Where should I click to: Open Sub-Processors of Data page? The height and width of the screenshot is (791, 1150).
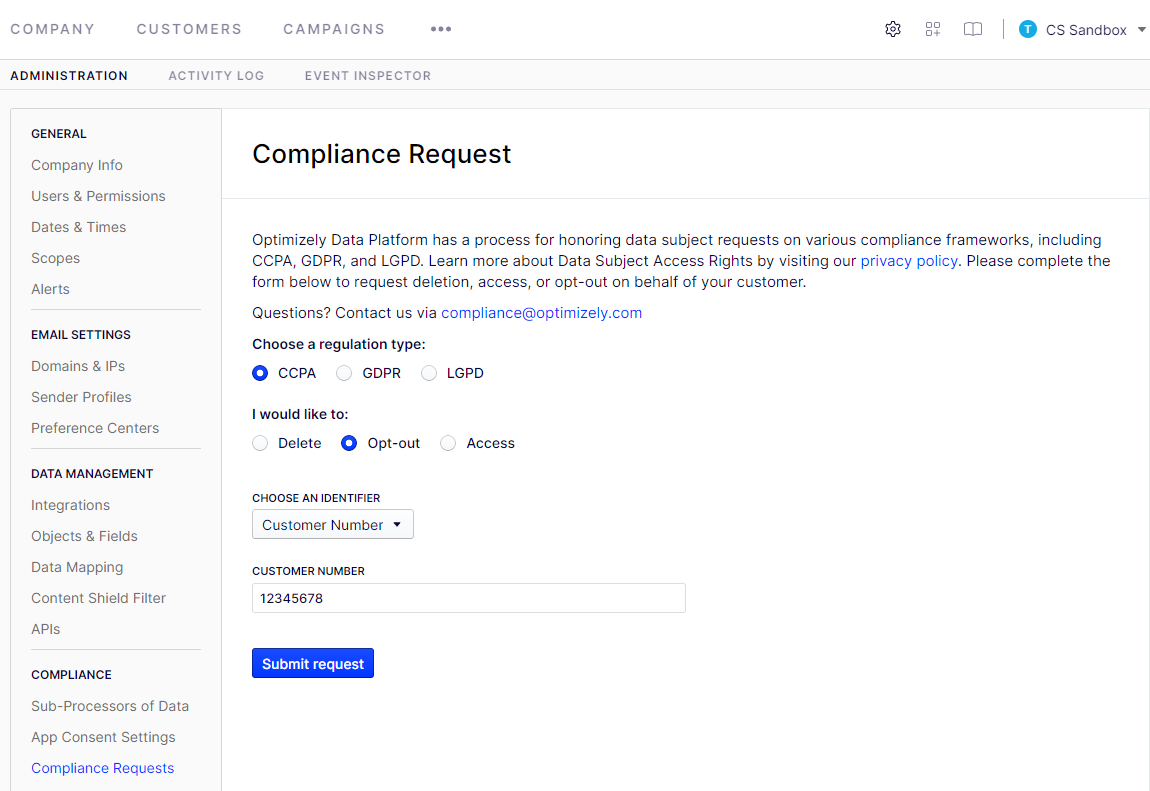click(110, 706)
